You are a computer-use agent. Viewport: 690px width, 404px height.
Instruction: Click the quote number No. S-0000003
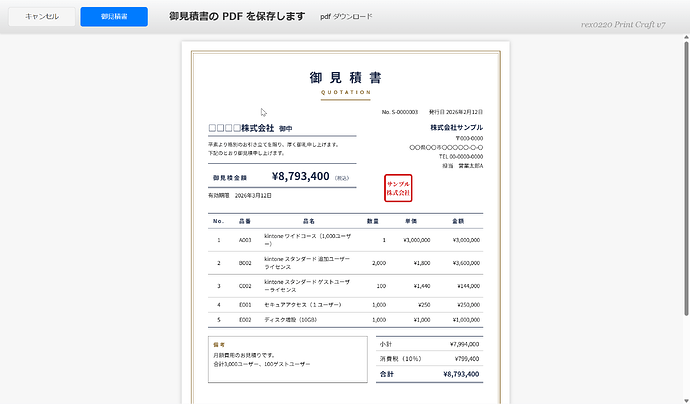click(400, 112)
